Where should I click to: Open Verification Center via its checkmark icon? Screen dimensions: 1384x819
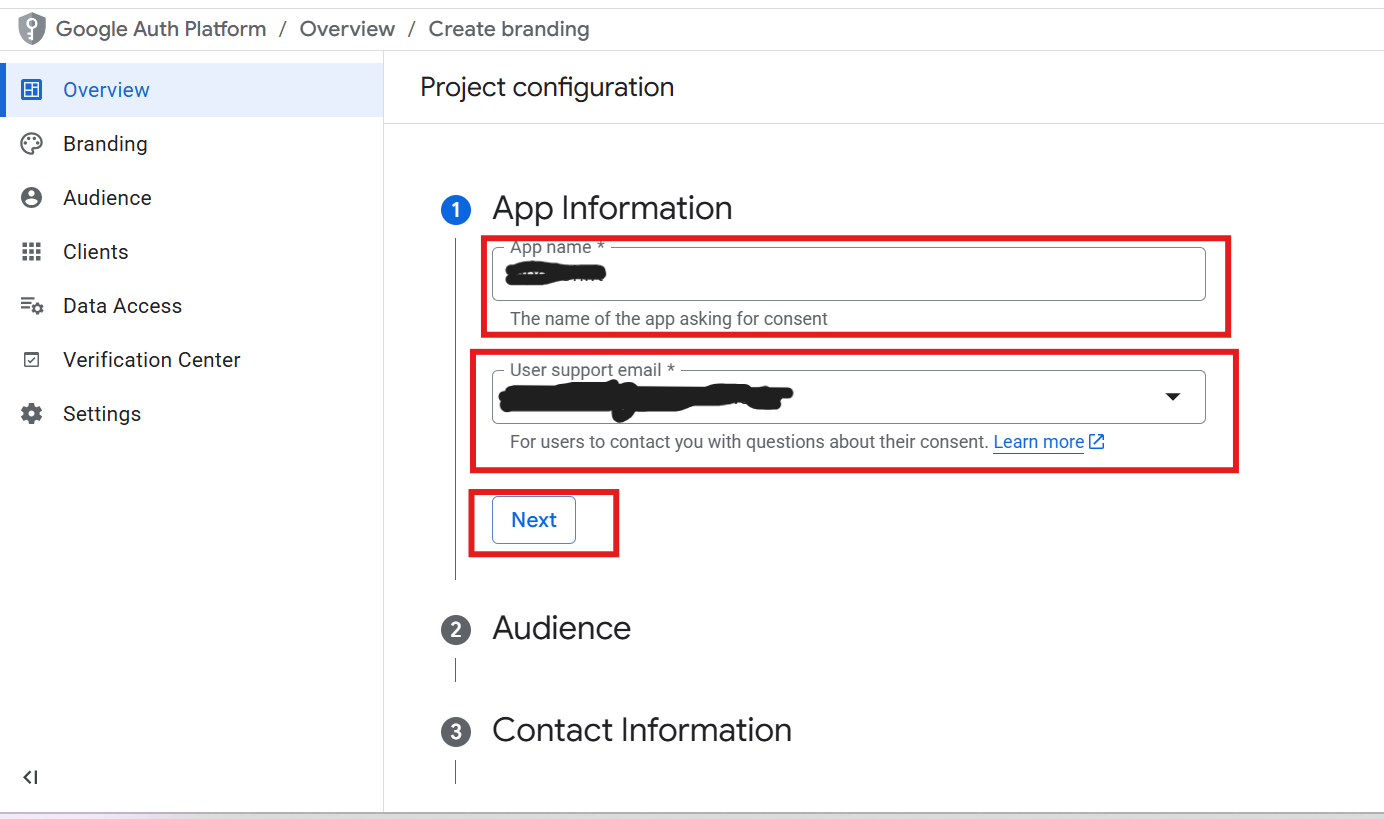pyautogui.click(x=32, y=360)
